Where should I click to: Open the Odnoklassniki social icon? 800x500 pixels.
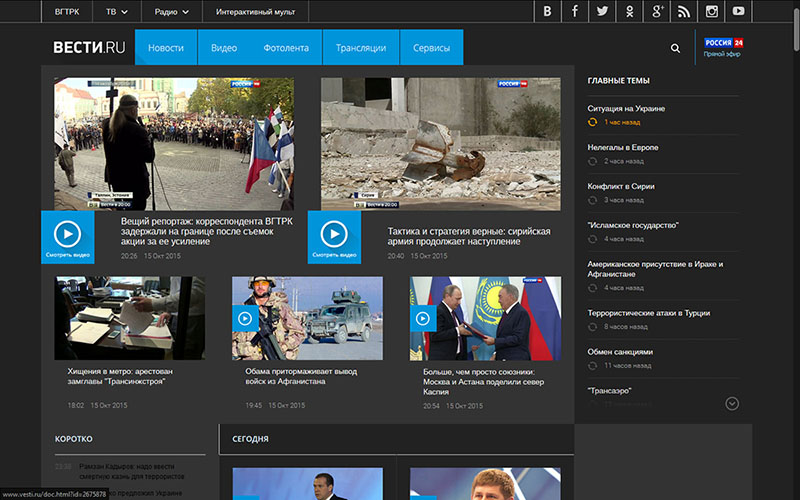click(630, 11)
